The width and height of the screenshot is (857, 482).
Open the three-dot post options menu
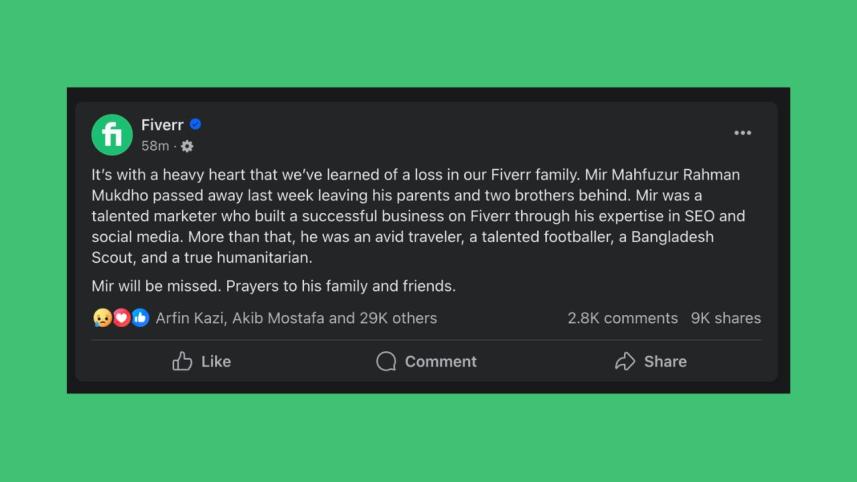tap(742, 133)
